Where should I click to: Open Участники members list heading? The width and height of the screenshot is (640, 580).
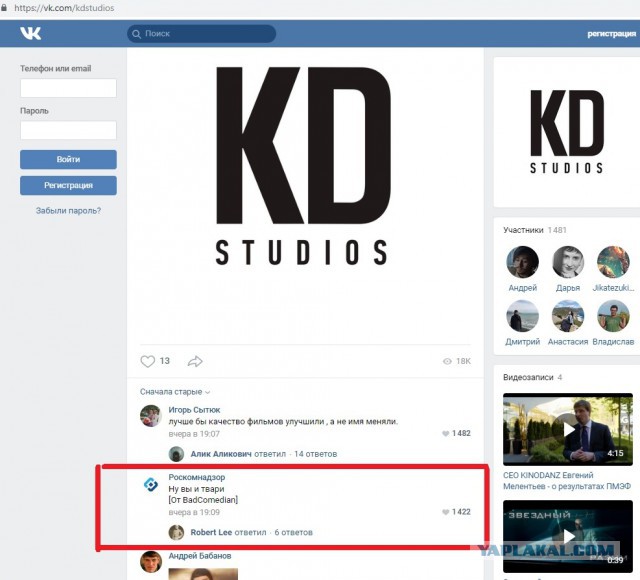click(x=523, y=230)
